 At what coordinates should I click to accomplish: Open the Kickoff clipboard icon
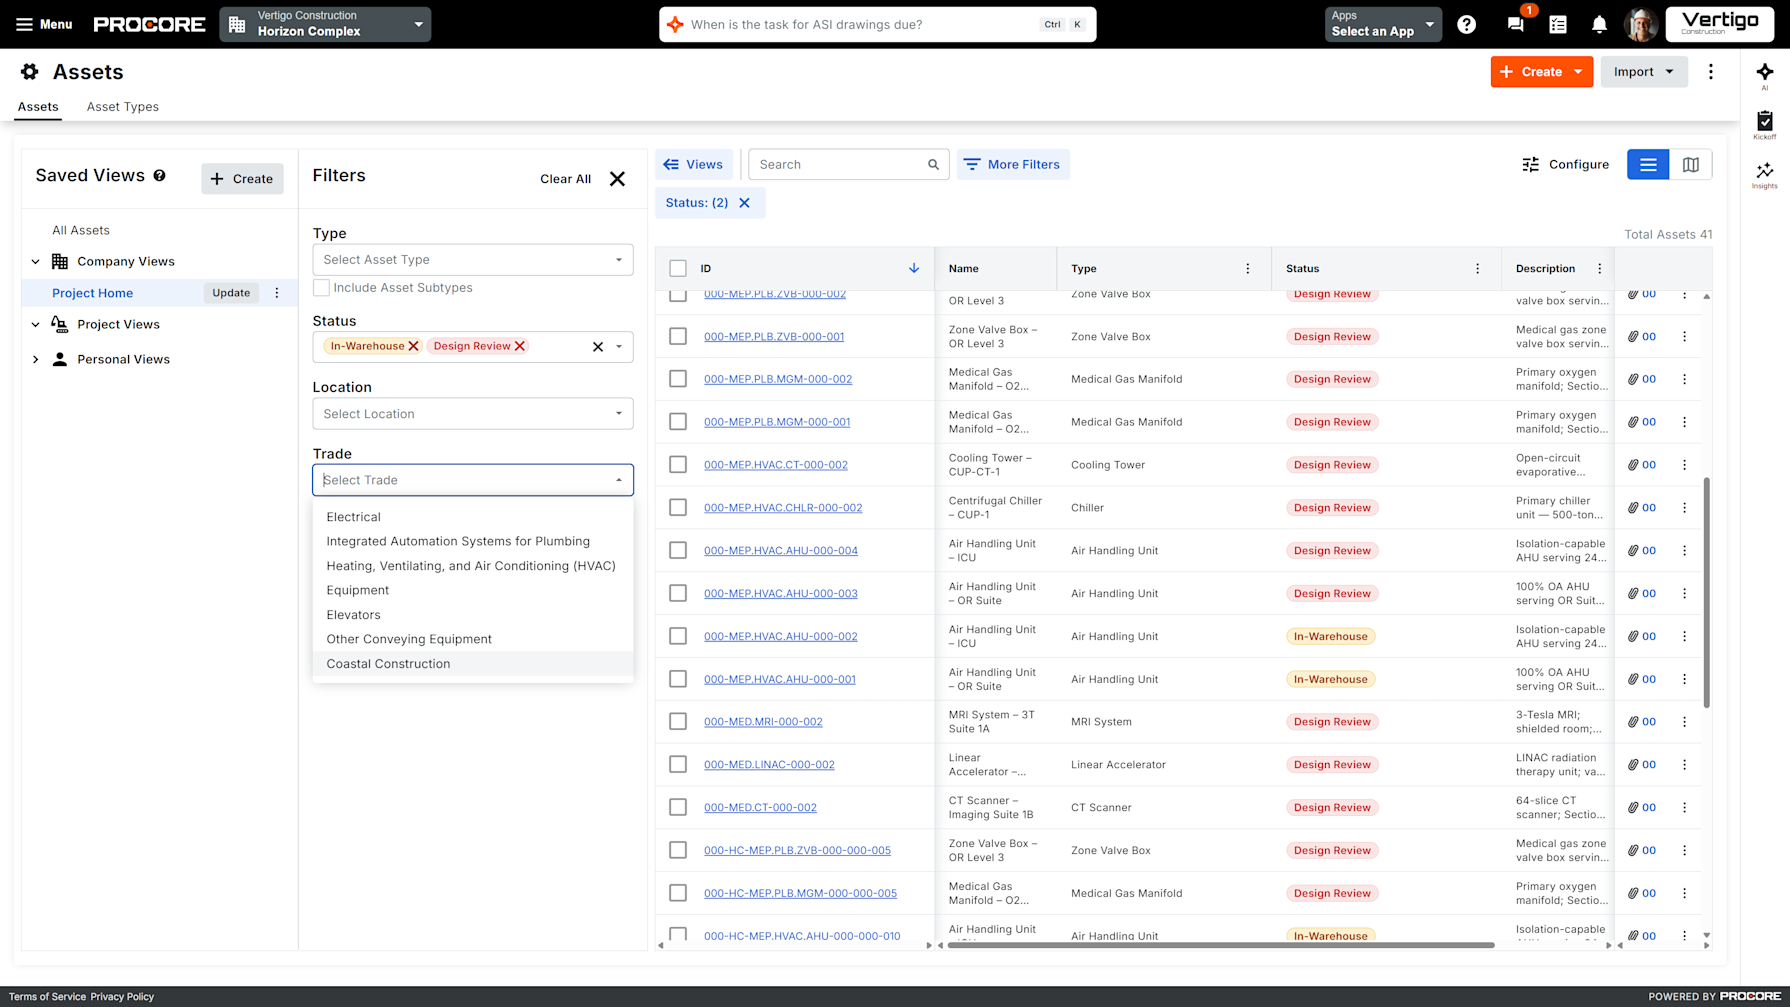pyautogui.click(x=1765, y=123)
